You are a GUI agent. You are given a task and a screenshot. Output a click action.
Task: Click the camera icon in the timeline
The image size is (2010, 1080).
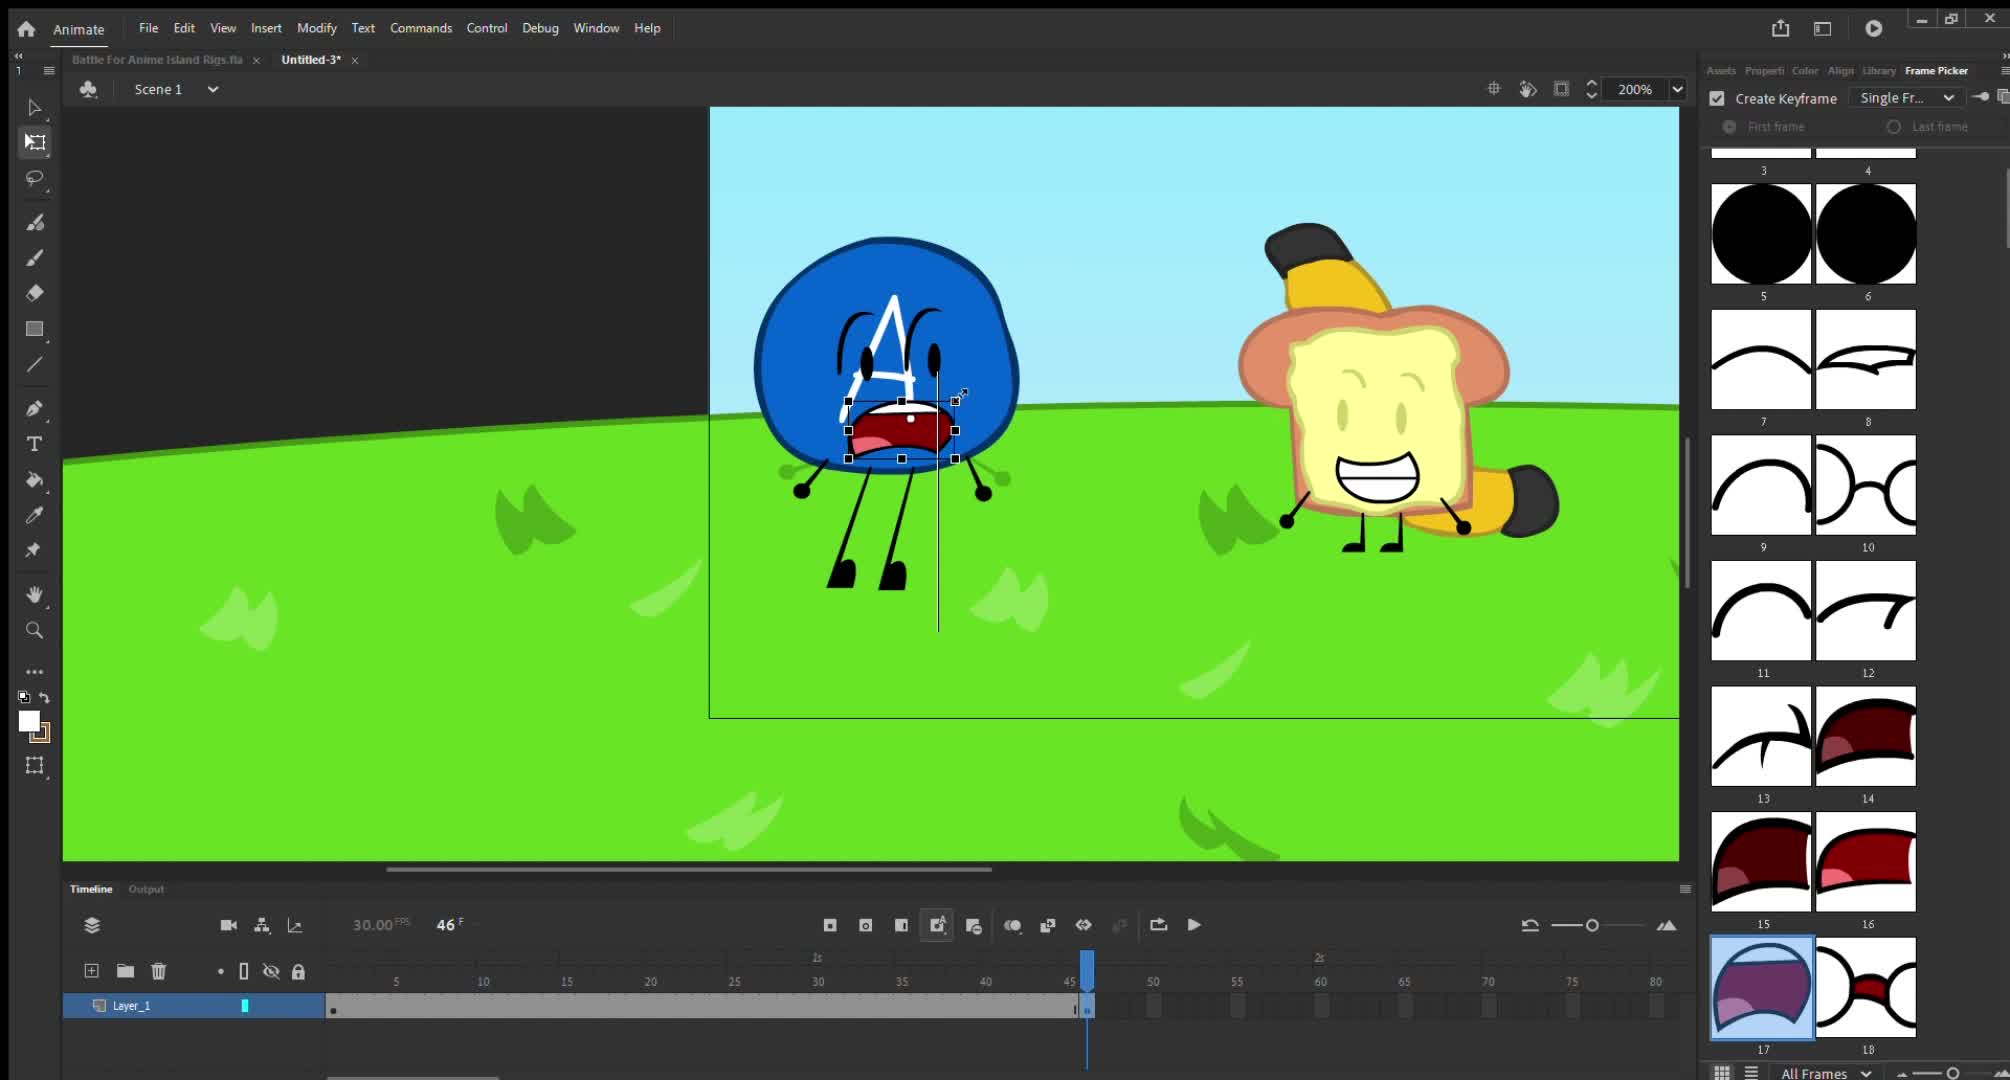coord(229,925)
